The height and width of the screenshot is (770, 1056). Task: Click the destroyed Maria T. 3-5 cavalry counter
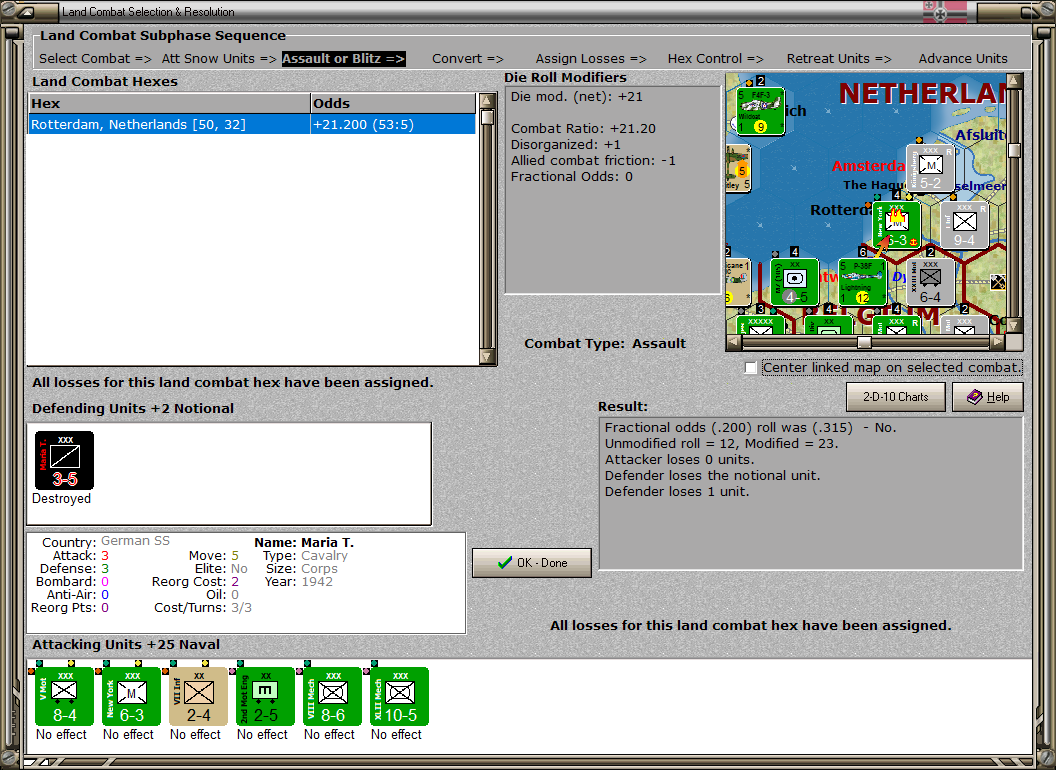(65, 460)
